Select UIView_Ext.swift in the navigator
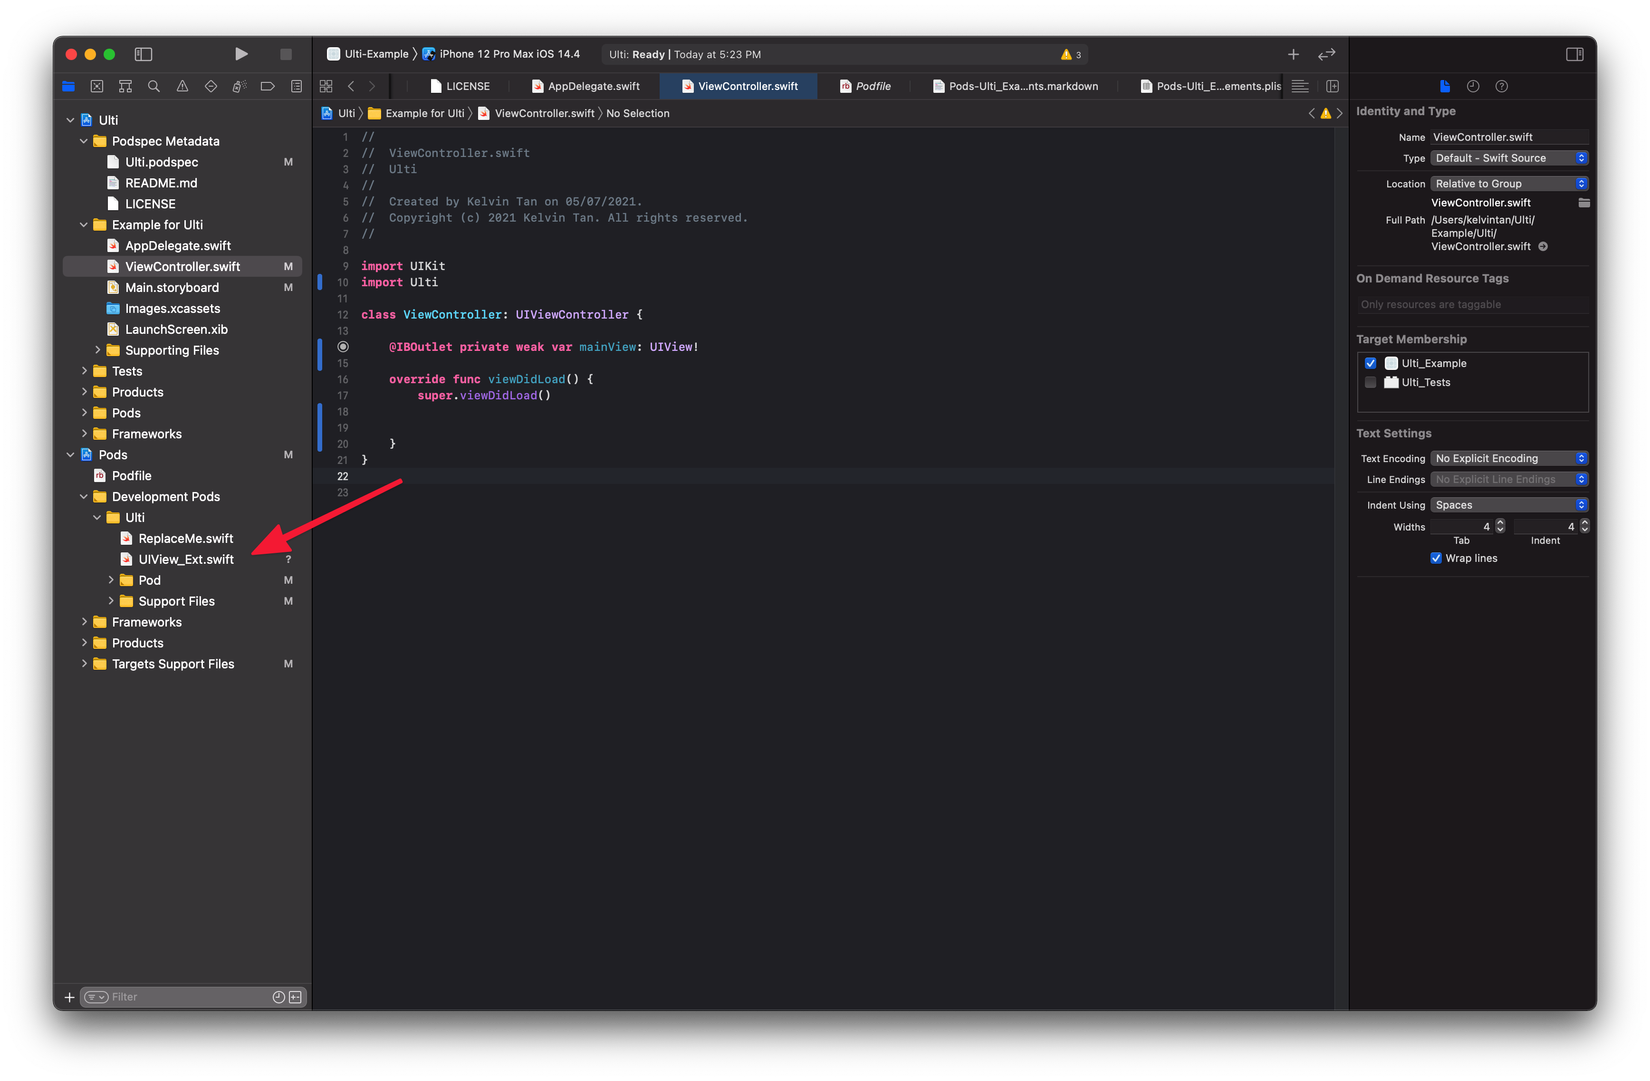The height and width of the screenshot is (1081, 1650). pos(186,559)
